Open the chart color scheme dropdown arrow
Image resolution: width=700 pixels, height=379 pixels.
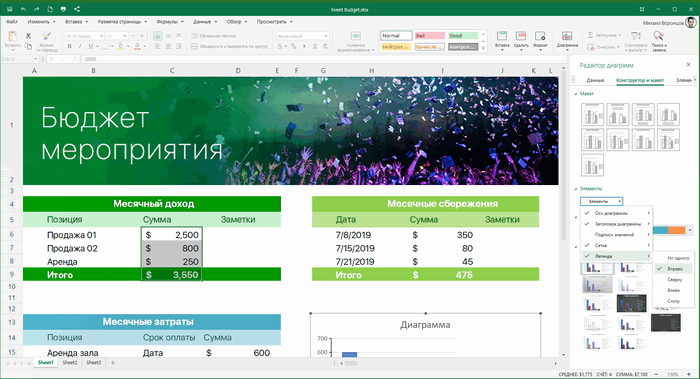coord(690,230)
